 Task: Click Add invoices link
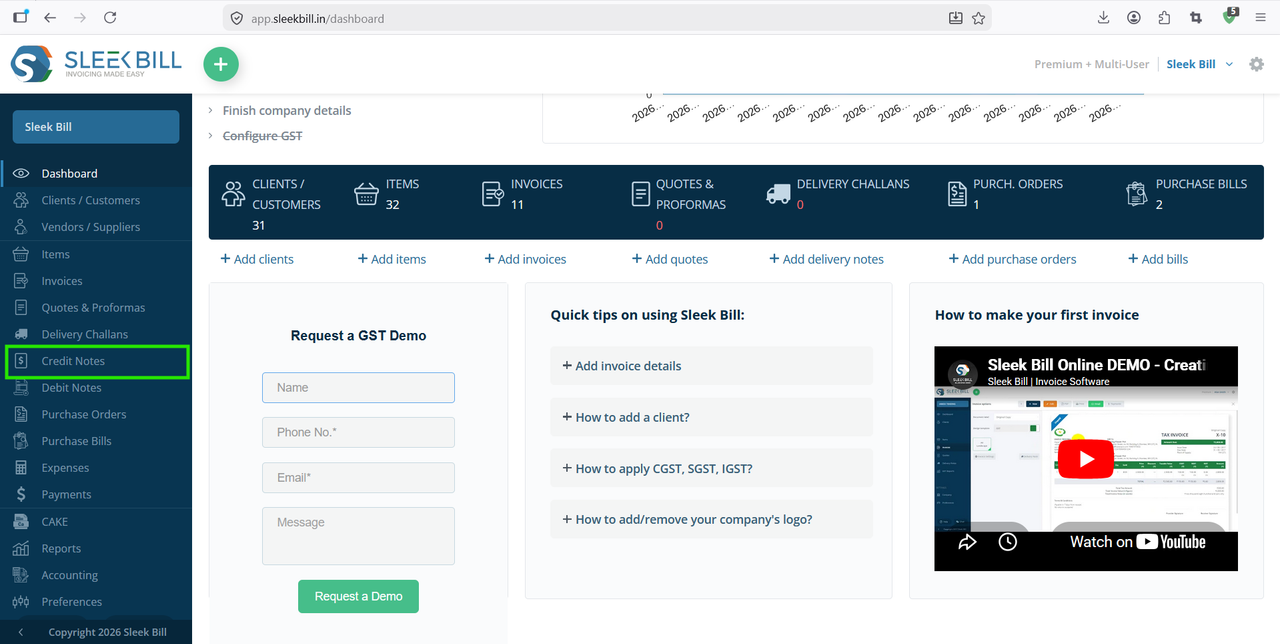525,259
